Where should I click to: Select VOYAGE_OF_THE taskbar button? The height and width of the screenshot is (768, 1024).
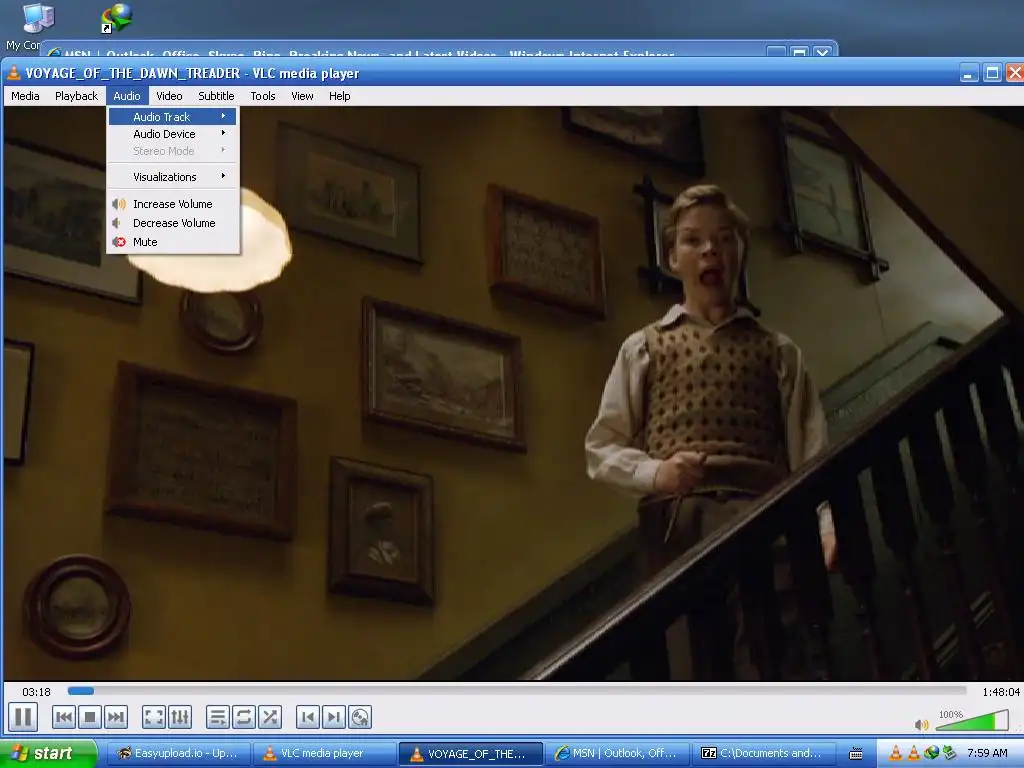click(471, 754)
